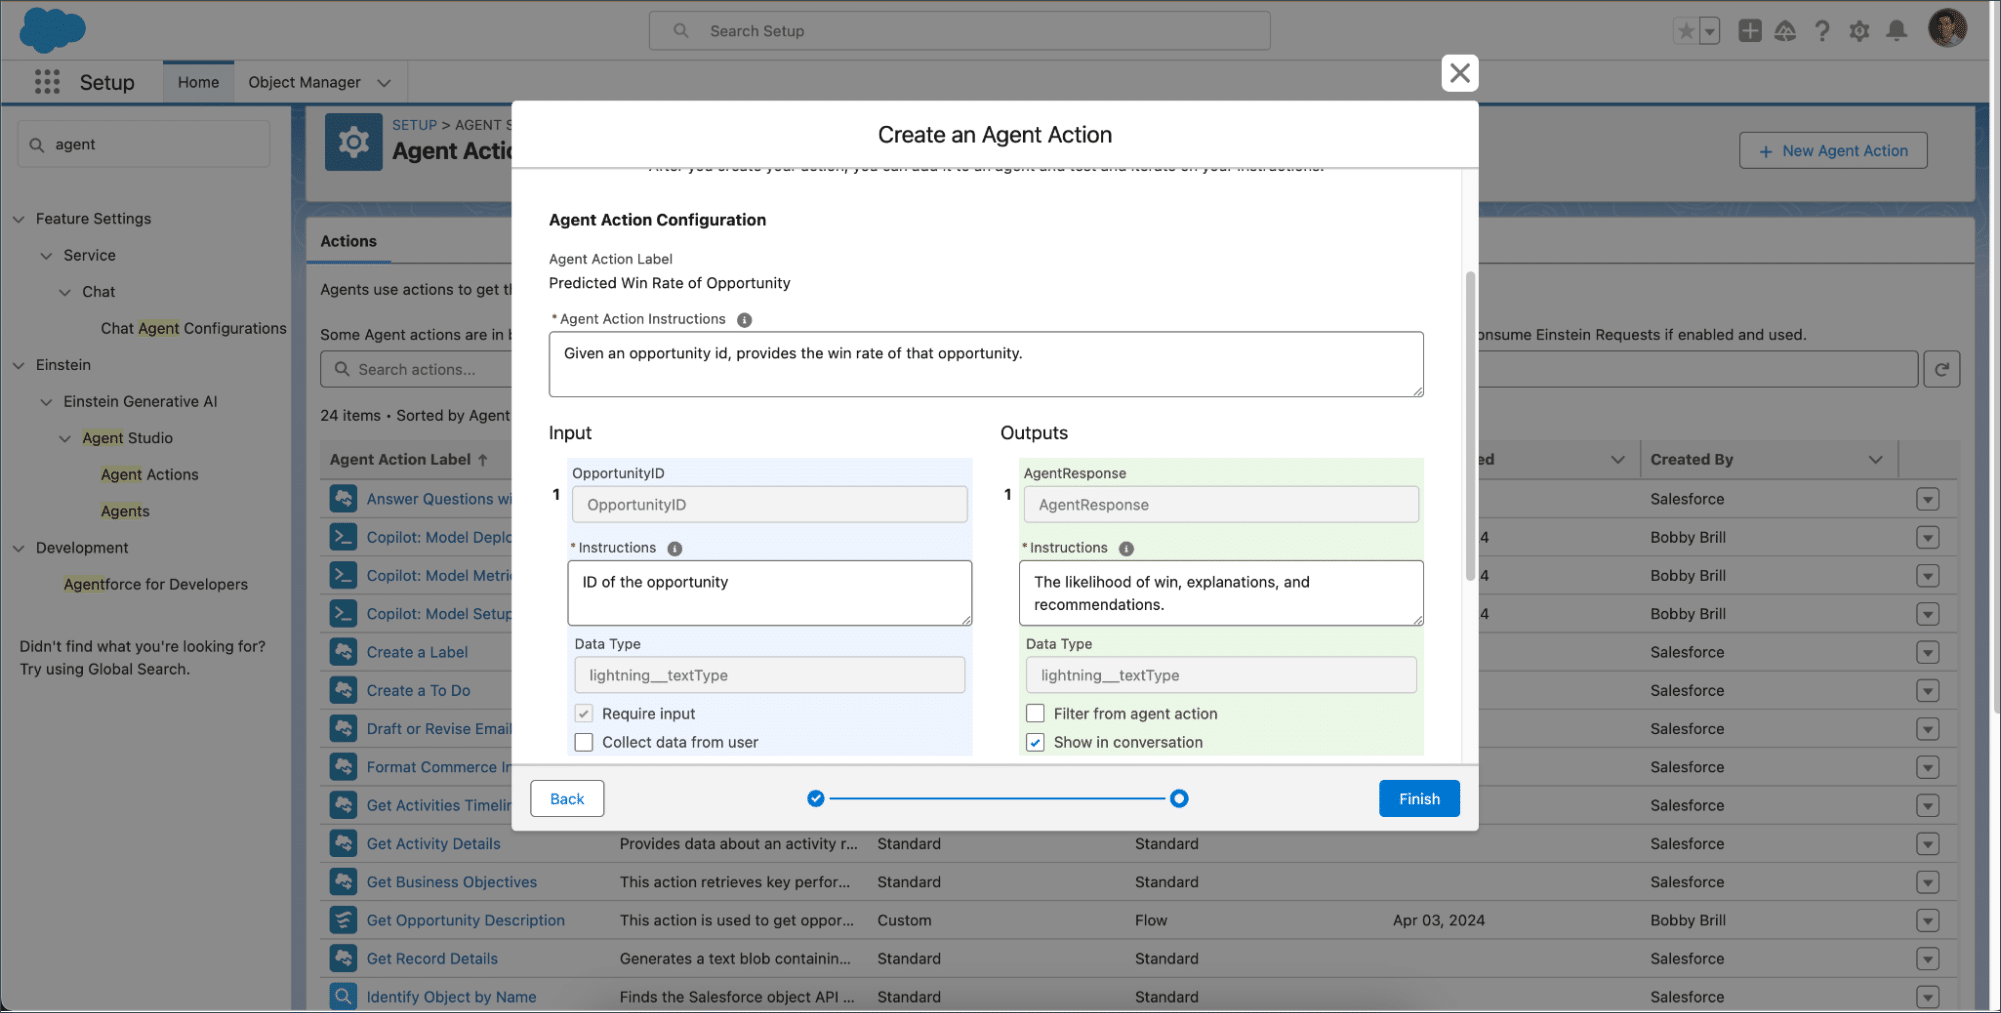Enable Filter from agent action checkbox
The width and height of the screenshot is (2001, 1013).
point(1035,714)
